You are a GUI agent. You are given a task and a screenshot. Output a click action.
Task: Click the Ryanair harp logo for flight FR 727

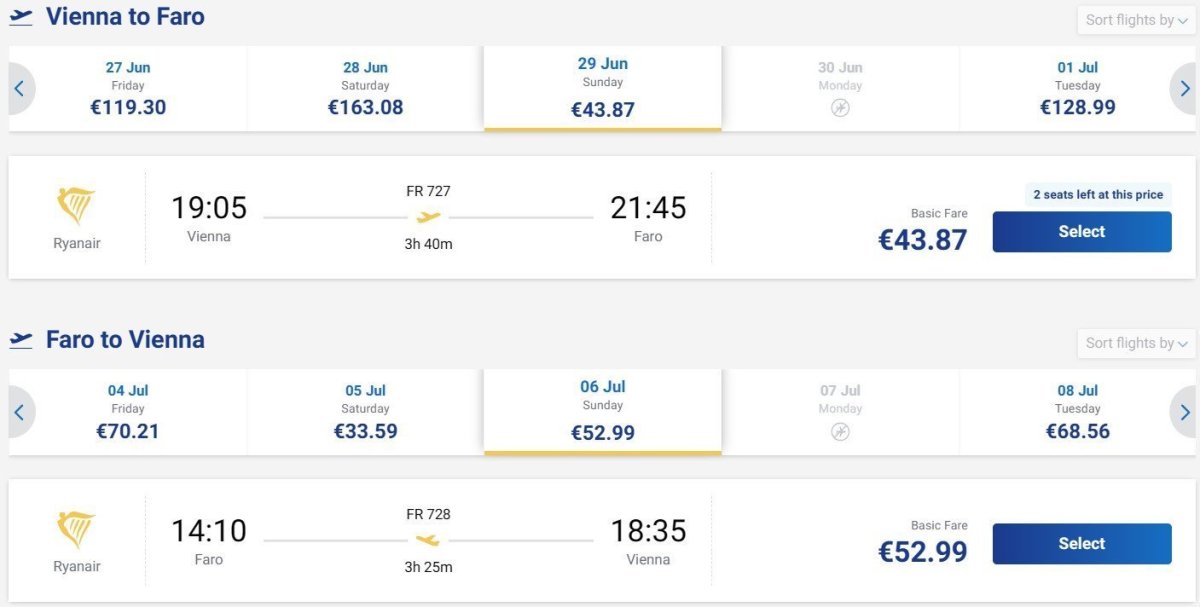77,206
